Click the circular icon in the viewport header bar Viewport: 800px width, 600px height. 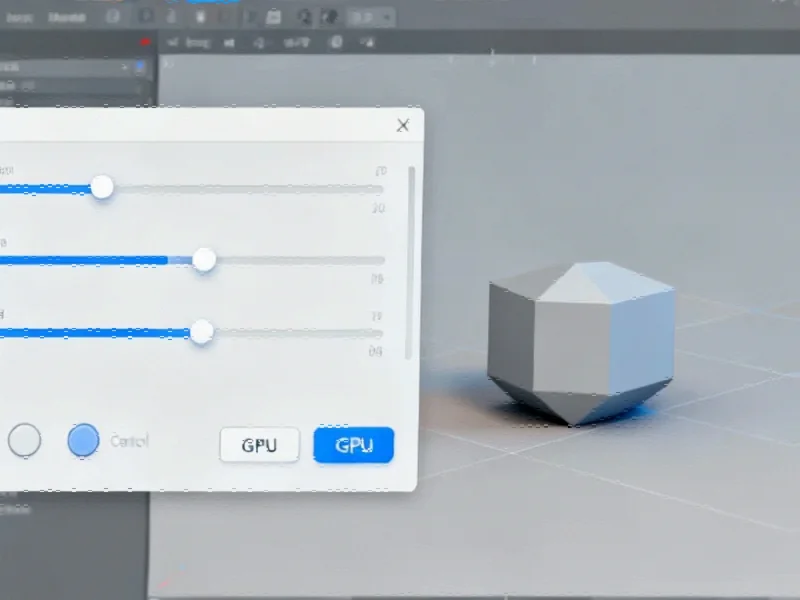click(x=336, y=42)
